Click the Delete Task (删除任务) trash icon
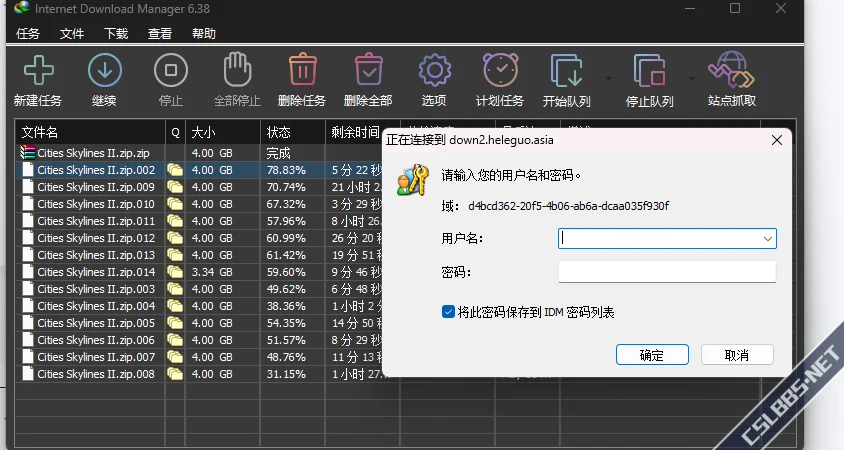This screenshot has width=844, height=450. click(303, 69)
